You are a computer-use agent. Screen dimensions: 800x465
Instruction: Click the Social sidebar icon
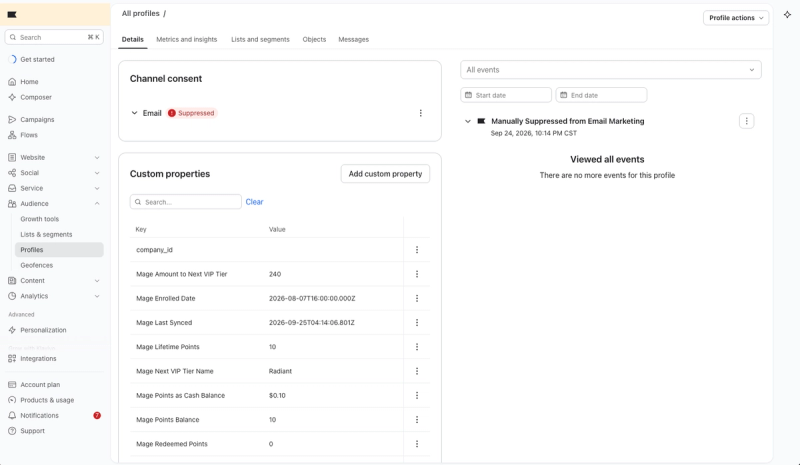tap(12, 173)
